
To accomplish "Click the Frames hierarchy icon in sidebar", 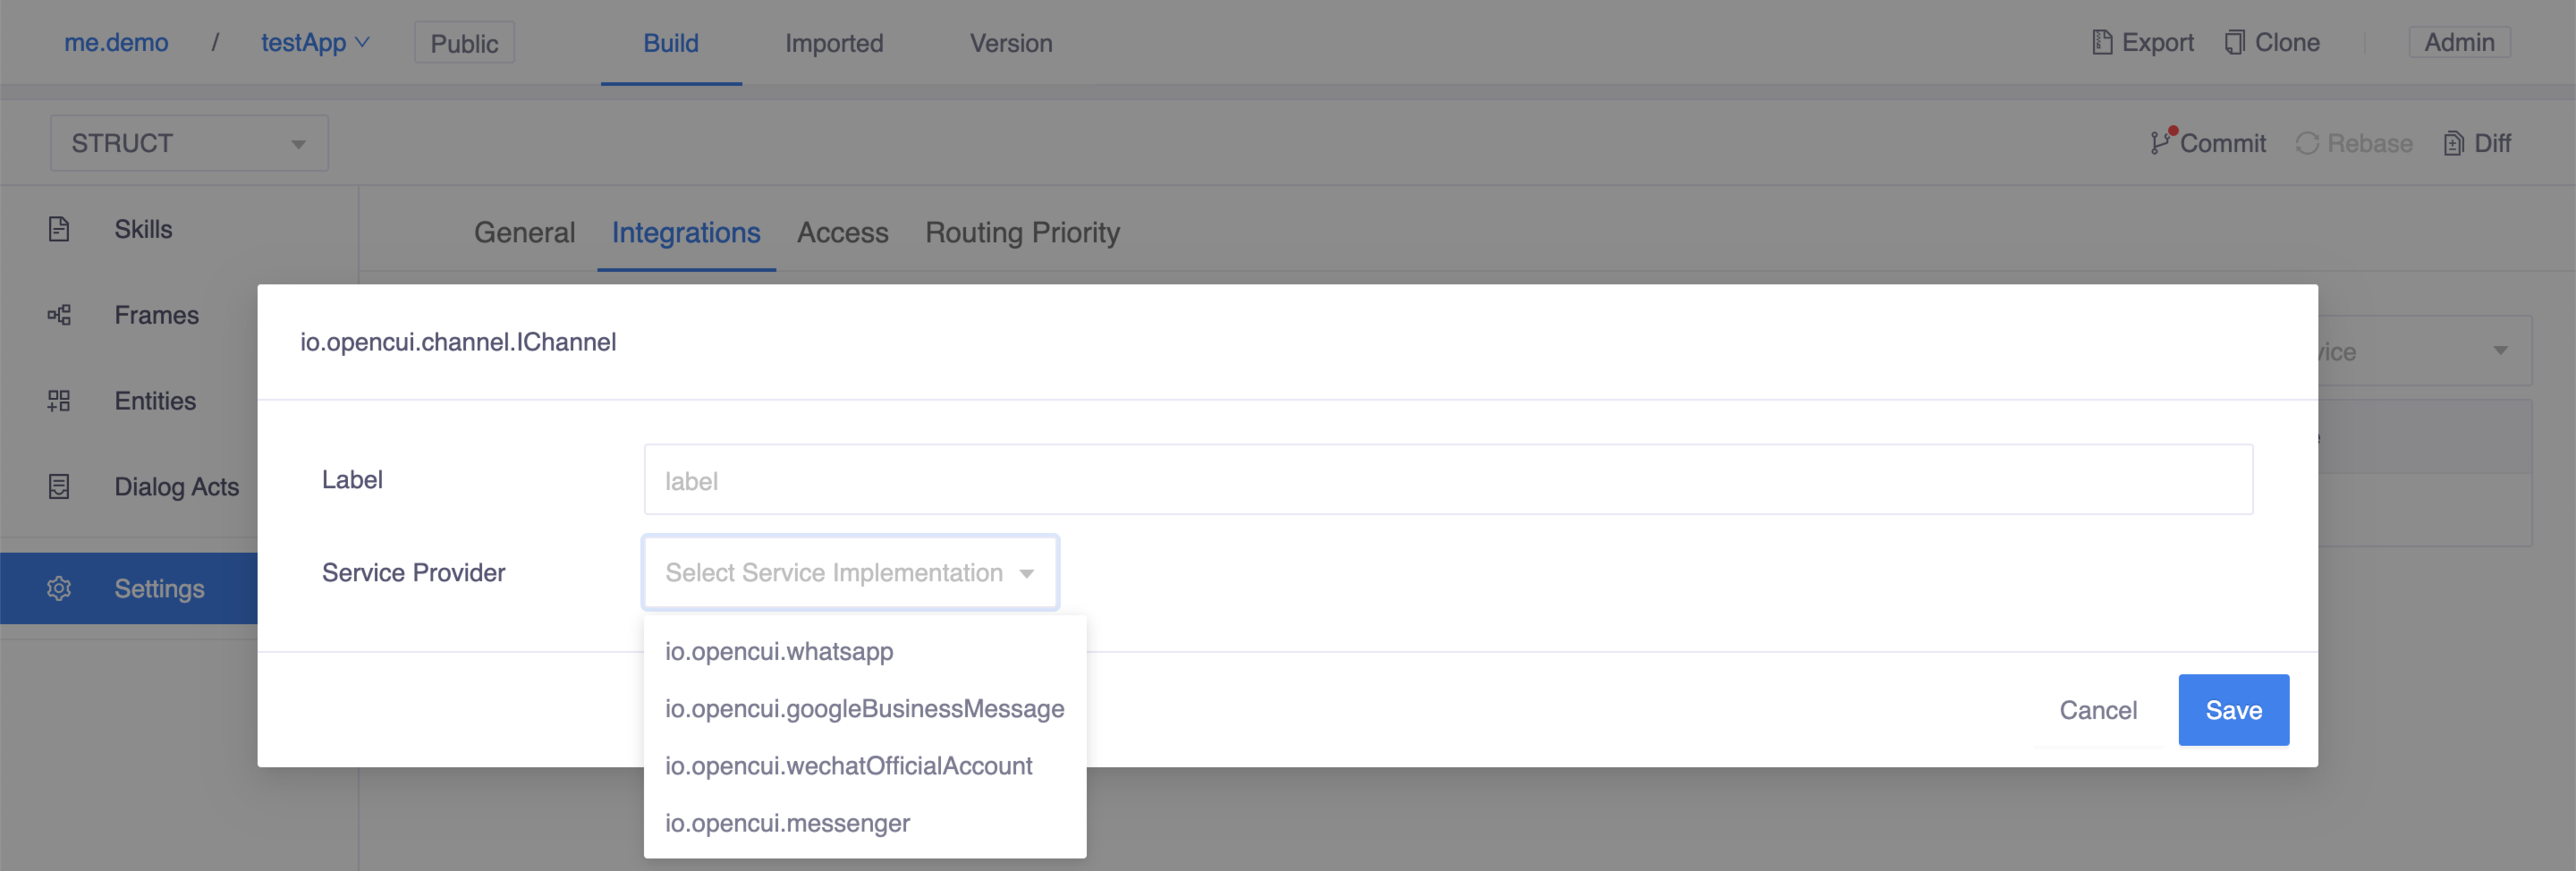I will [x=59, y=315].
